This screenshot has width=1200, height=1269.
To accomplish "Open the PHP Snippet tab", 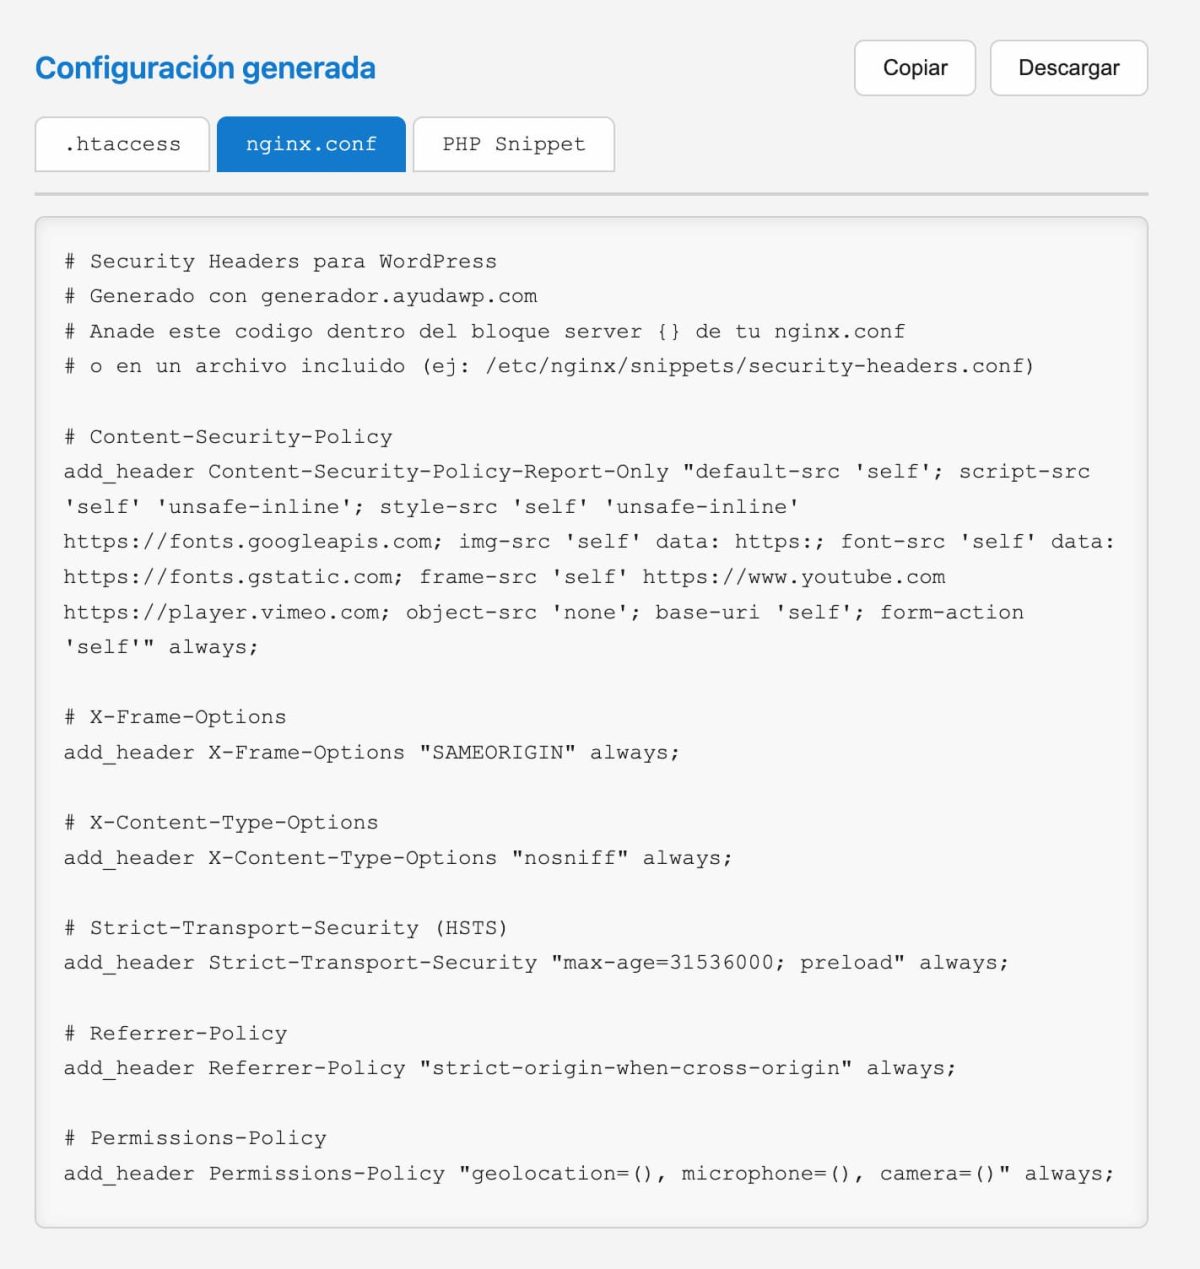I will tap(513, 144).
